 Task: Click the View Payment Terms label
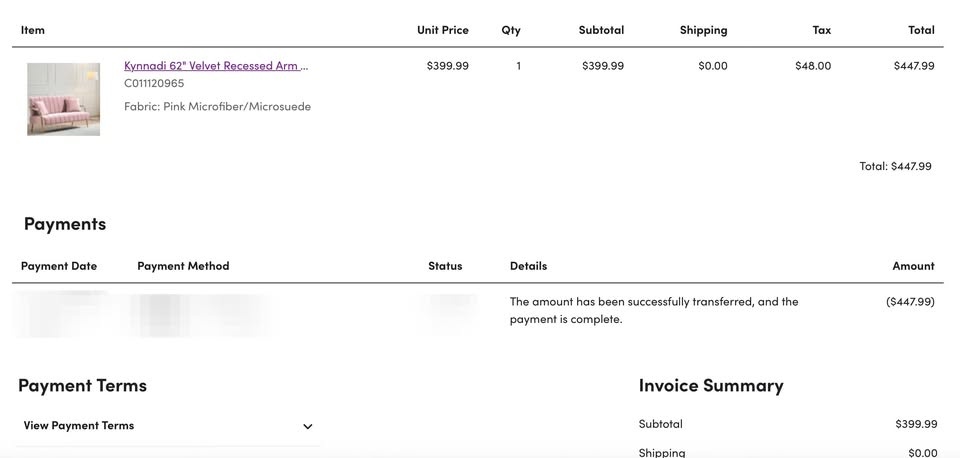click(x=79, y=426)
